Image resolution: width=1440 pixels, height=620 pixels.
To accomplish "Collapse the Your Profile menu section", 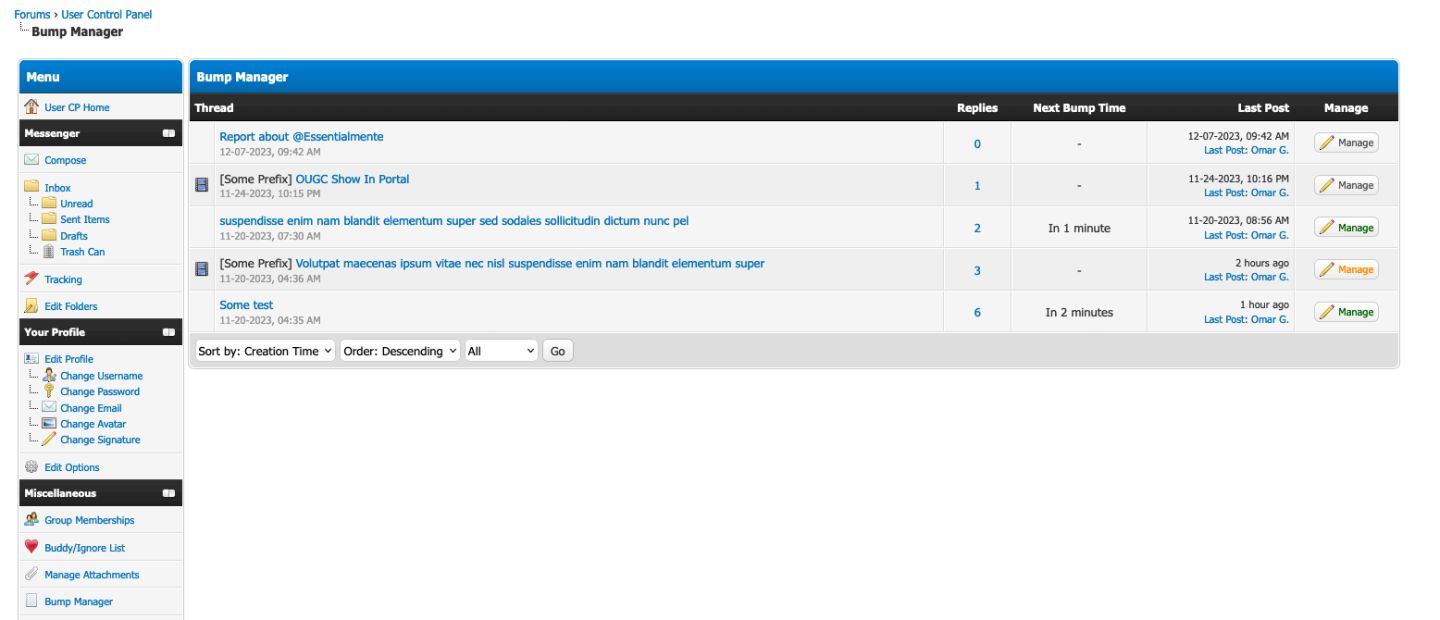I will pyautogui.click(x=169, y=332).
